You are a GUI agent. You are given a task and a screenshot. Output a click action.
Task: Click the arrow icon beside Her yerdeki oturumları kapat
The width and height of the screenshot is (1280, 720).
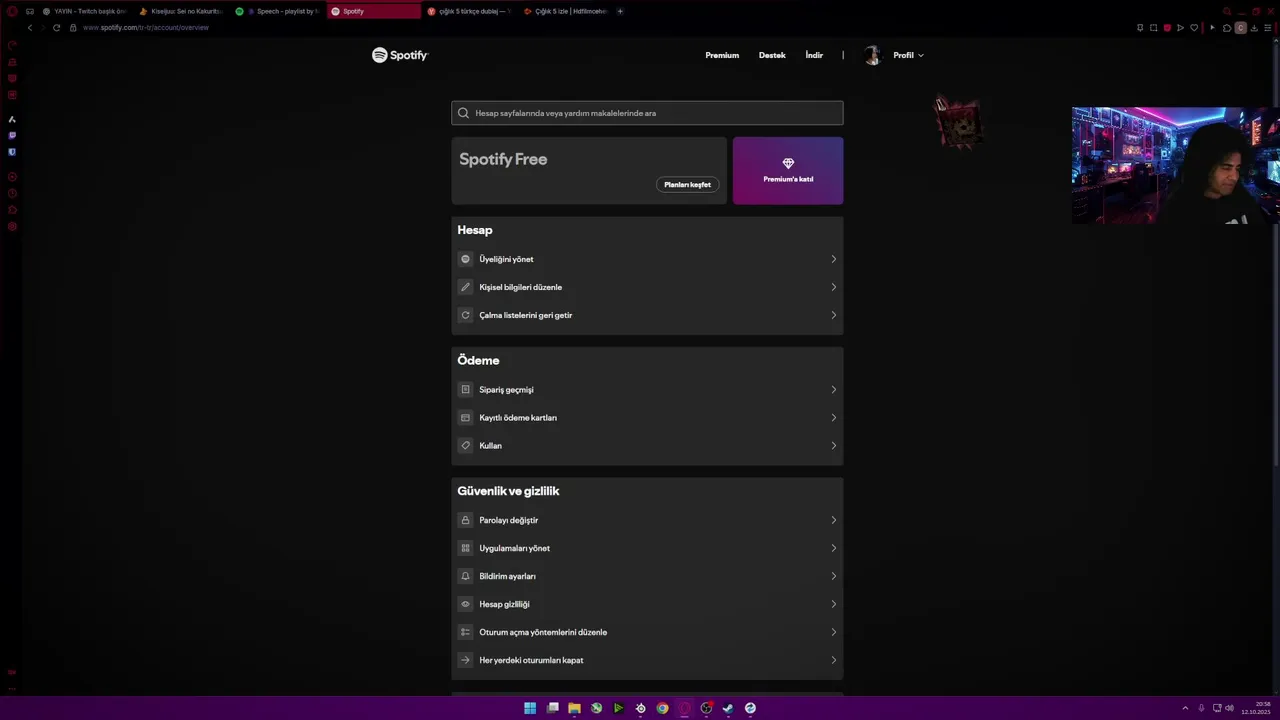pyautogui.click(x=465, y=660)
